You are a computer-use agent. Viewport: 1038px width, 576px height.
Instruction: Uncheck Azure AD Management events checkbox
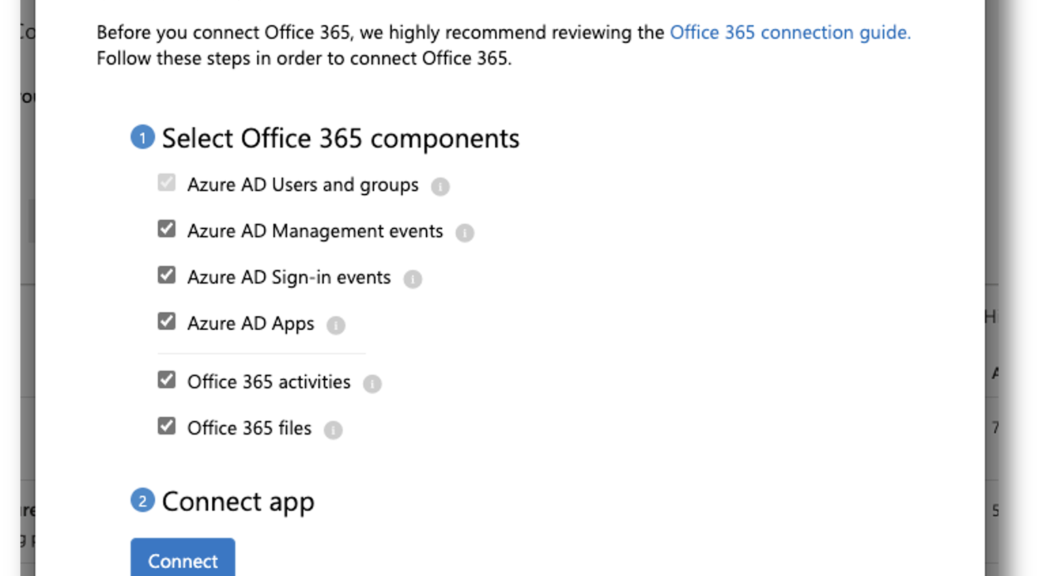[x=167, y=229]
